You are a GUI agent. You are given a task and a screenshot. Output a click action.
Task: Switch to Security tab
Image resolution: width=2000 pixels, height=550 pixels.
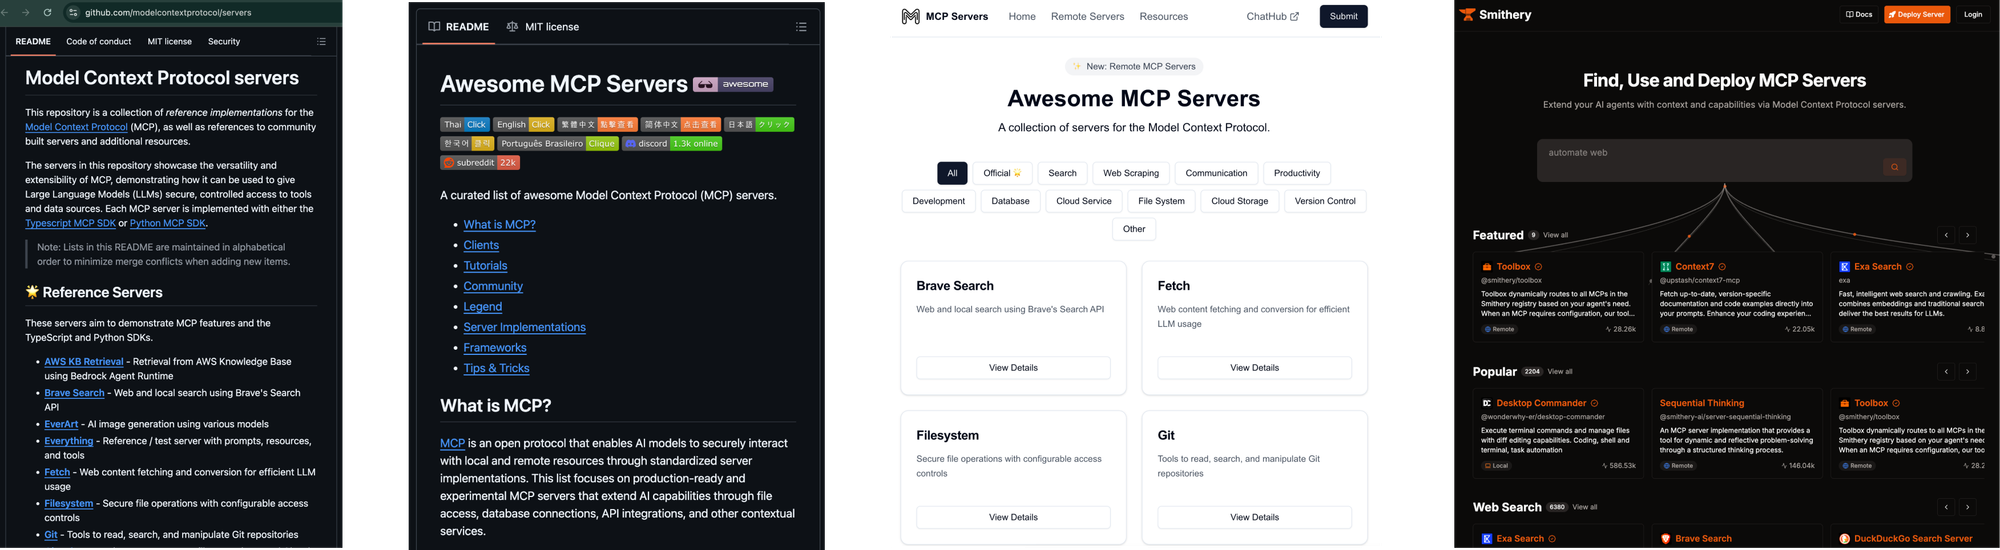click(x=224, y=42)
